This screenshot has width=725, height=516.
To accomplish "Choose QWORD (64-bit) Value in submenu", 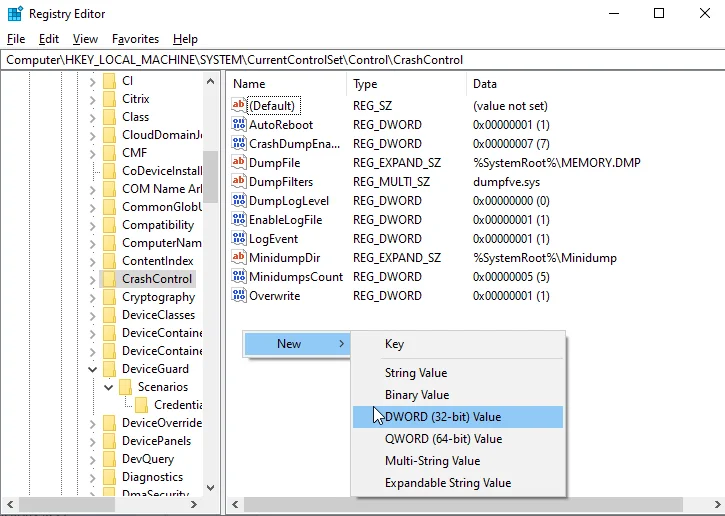I will point(458,439).
